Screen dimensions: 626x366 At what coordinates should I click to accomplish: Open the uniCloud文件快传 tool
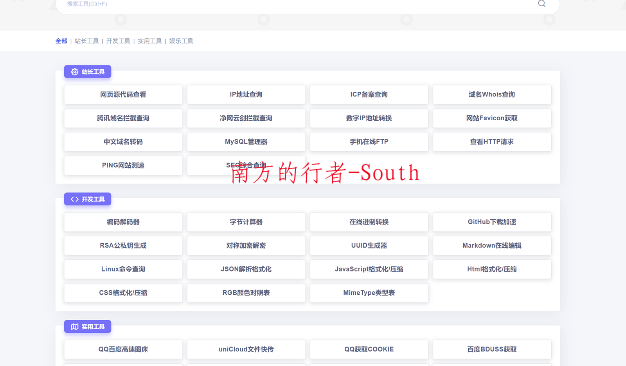point(246,349)
